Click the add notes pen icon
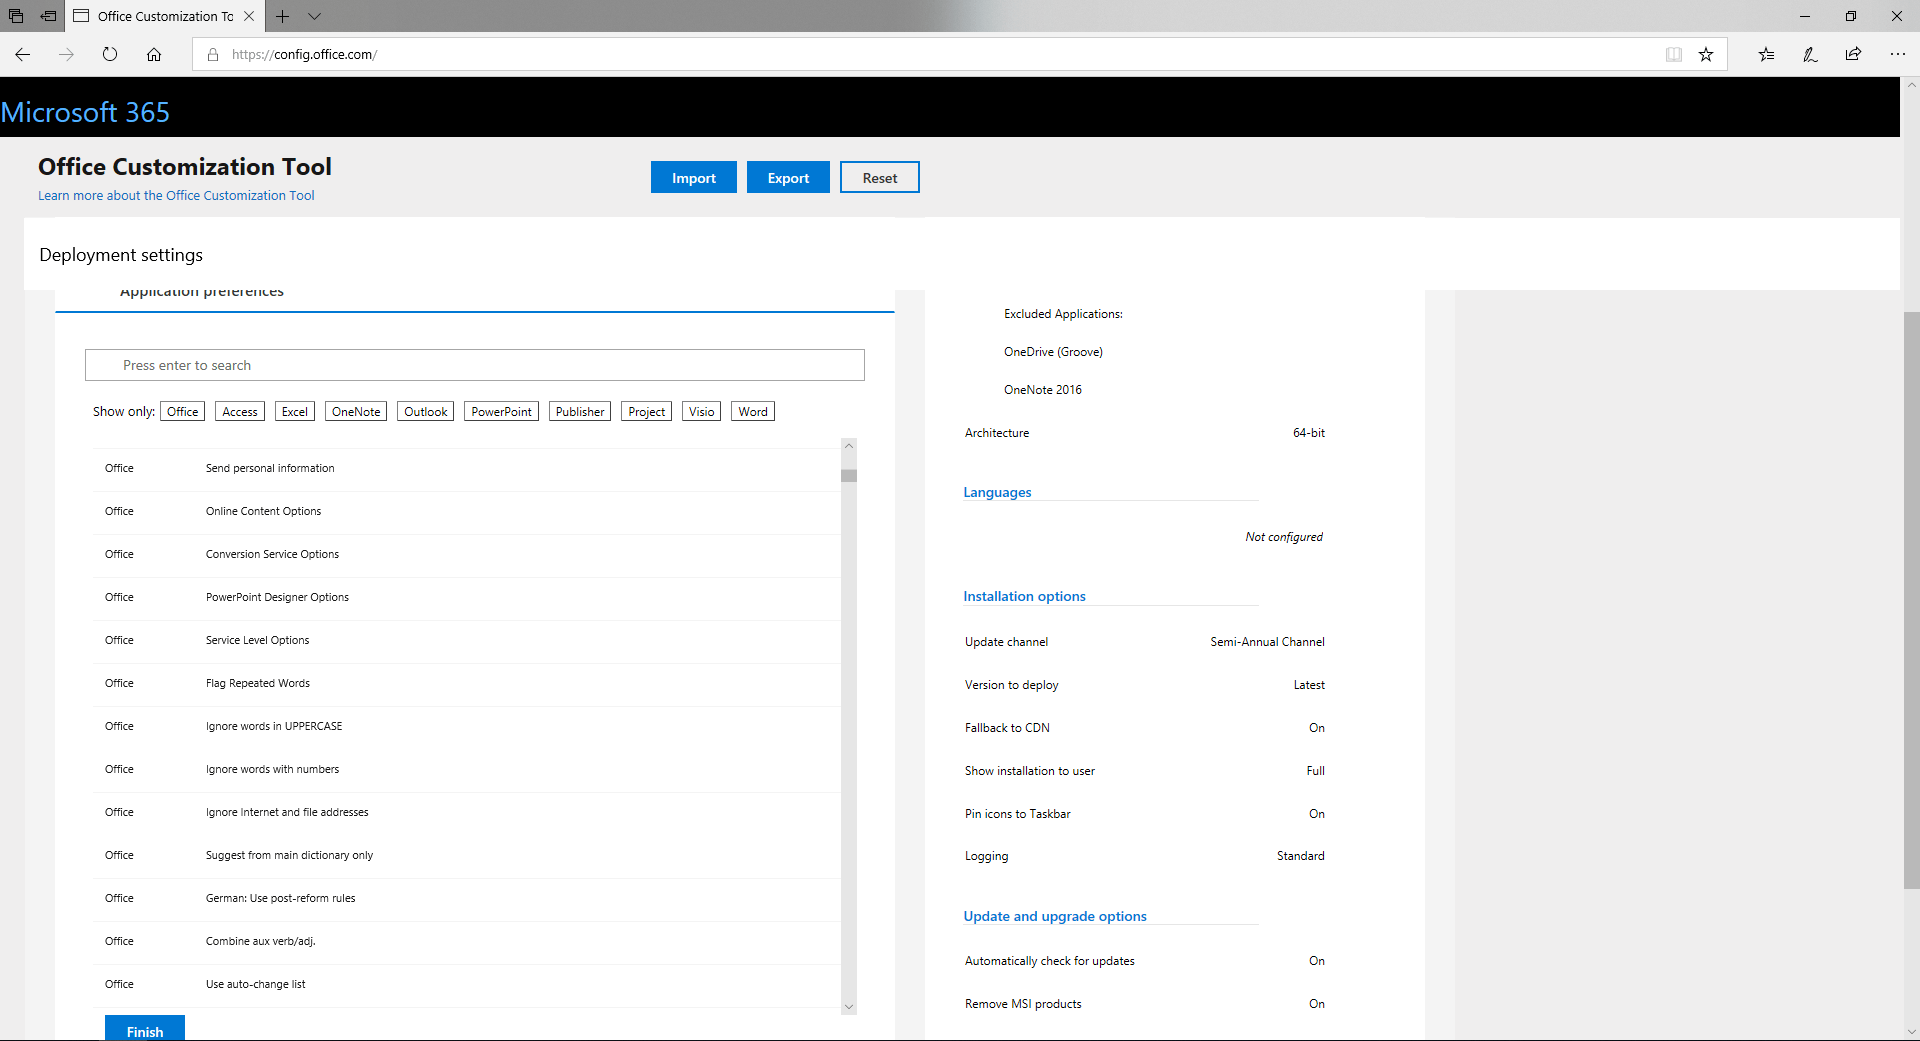 click(1810, 54)
